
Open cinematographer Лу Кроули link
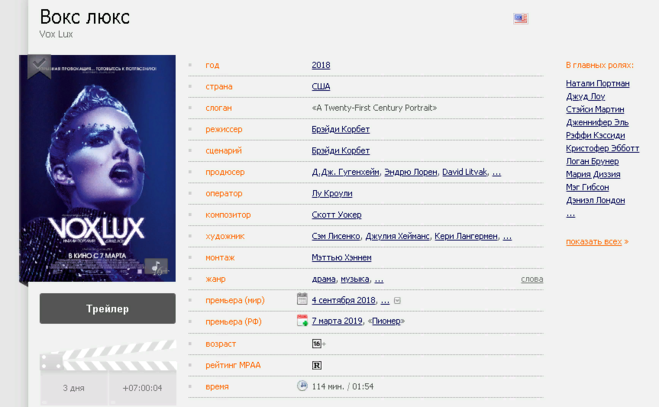332,193
